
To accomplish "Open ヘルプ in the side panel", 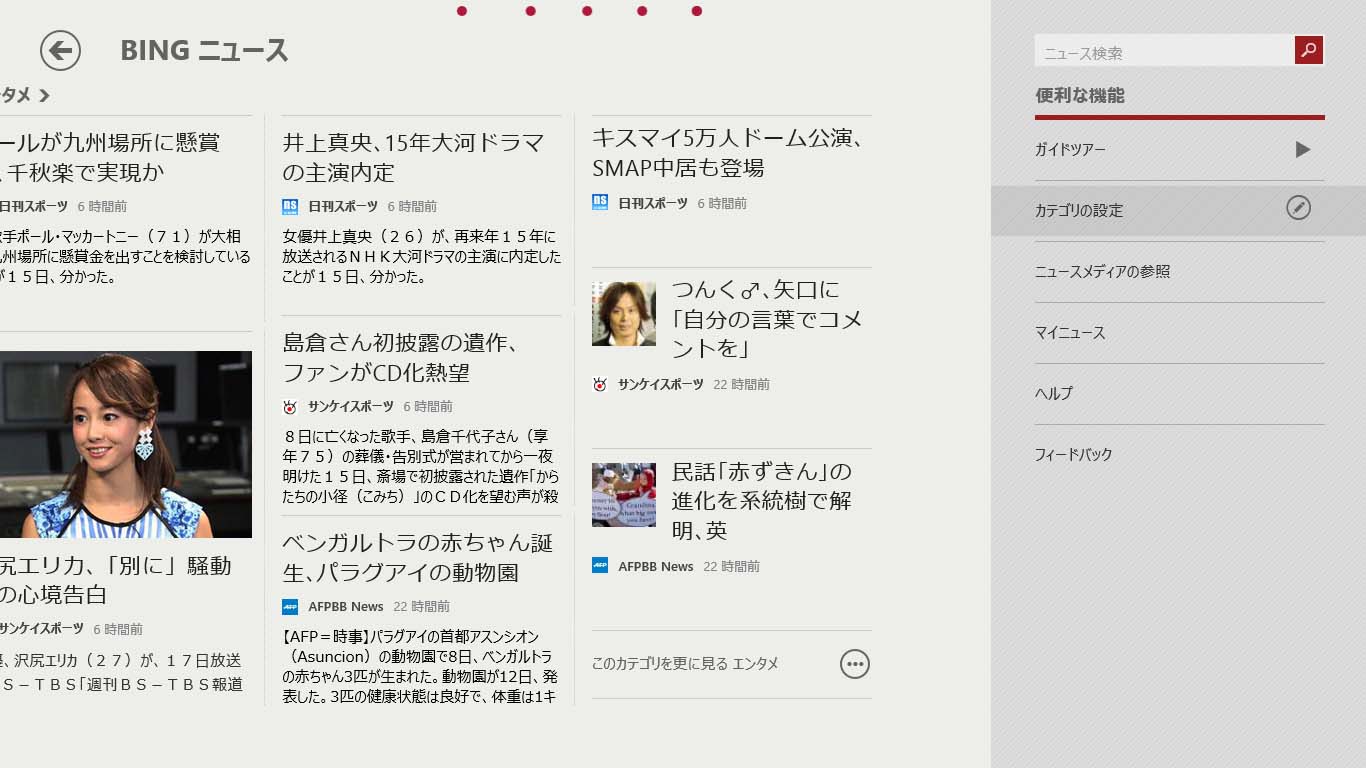I will click(1179, 393).
